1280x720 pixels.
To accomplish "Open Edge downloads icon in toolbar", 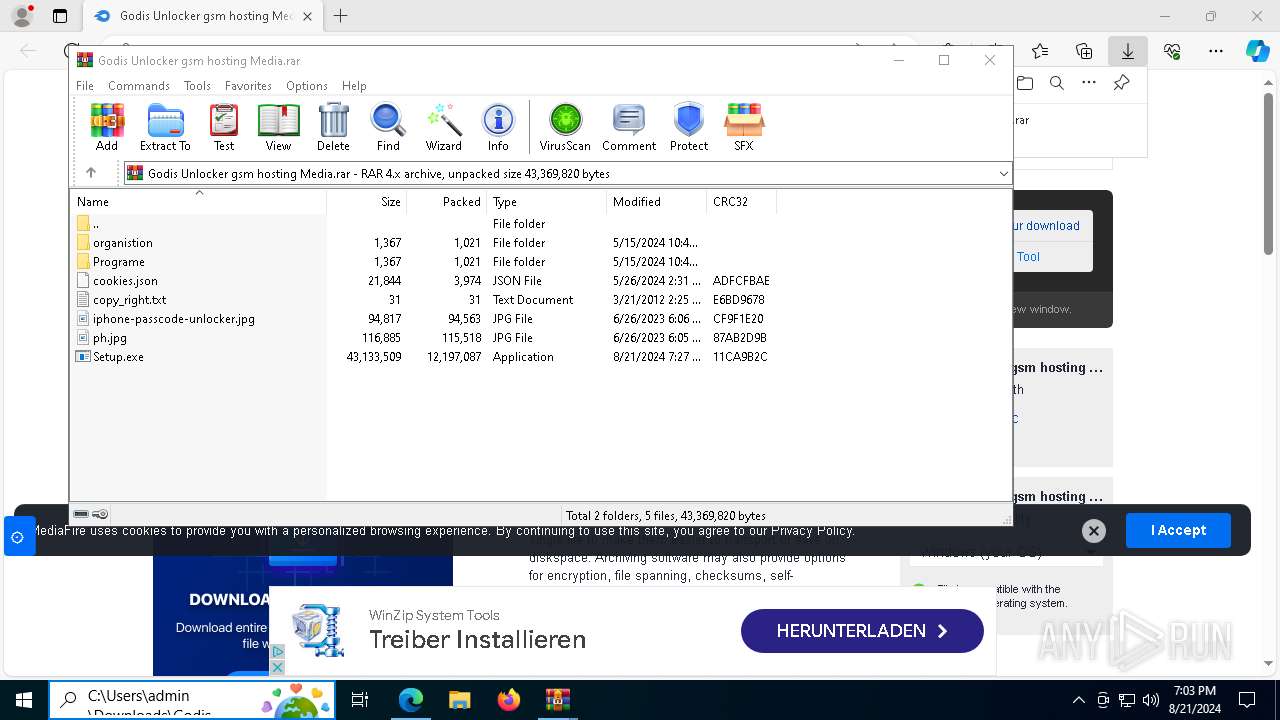I will pyautogui.click(x=1128, y=51).
